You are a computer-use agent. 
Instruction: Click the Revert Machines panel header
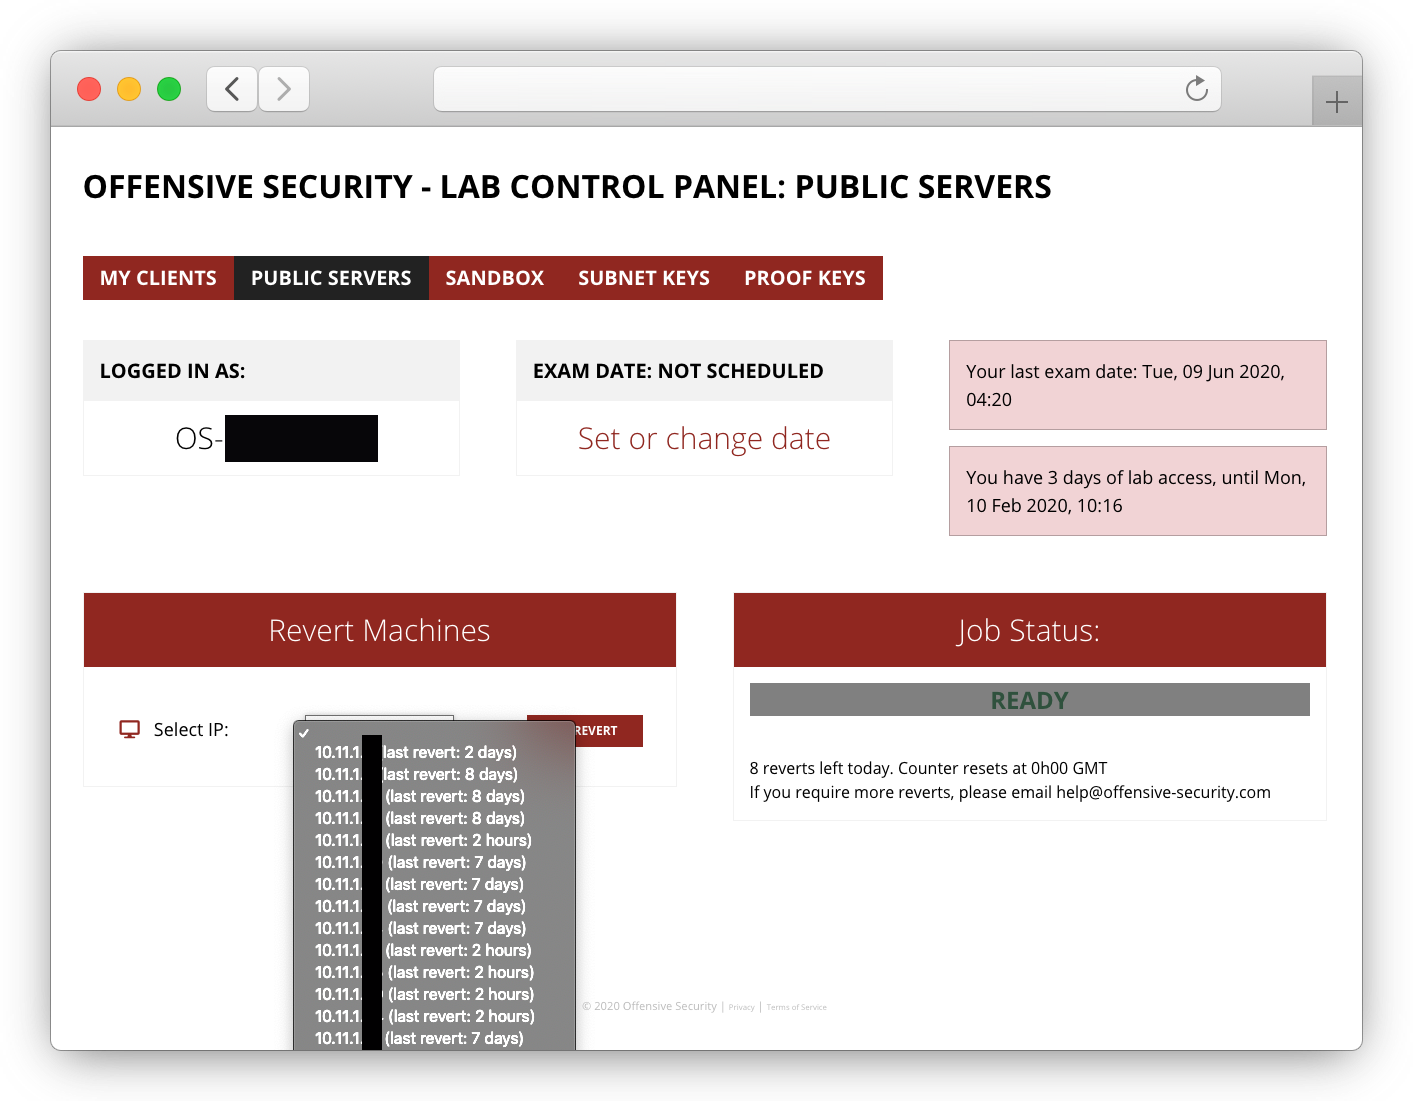click(380, 630)
